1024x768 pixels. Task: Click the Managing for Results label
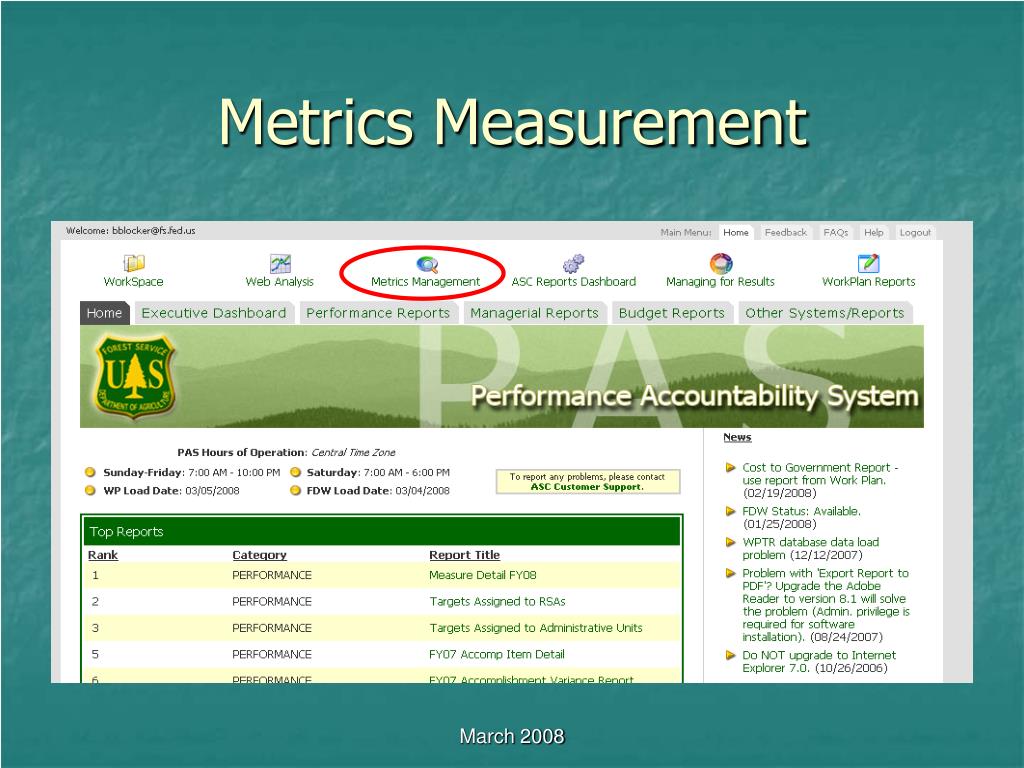click(720, 281)
